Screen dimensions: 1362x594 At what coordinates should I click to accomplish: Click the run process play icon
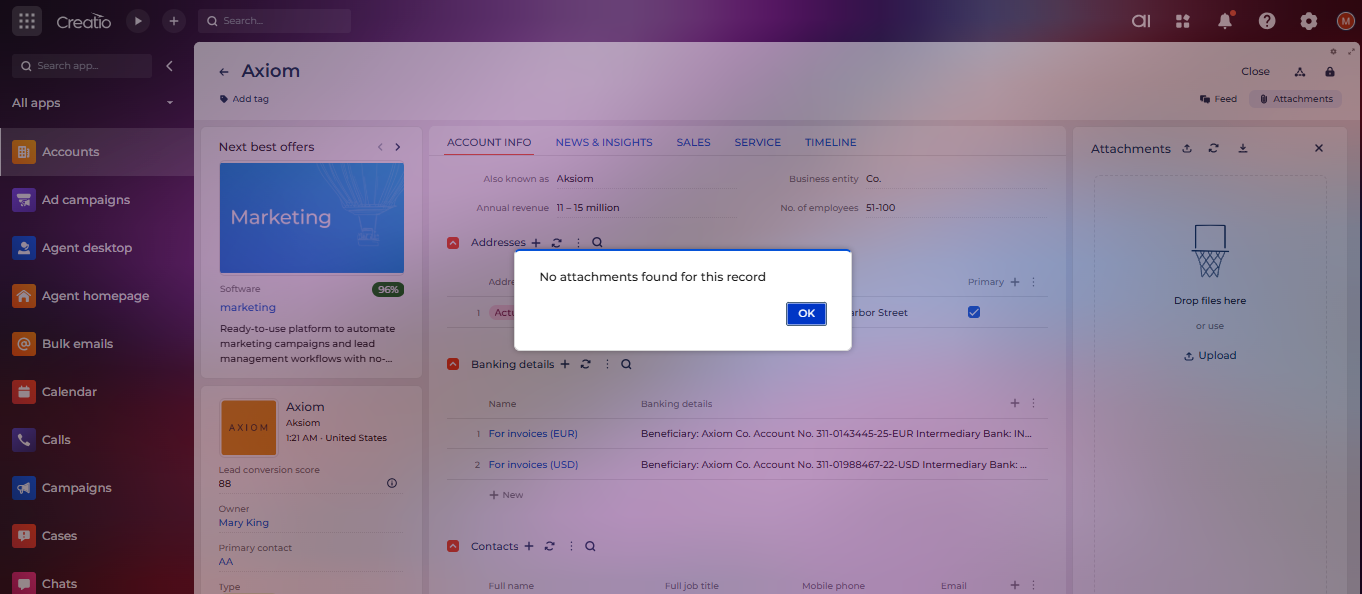[138, 21]
